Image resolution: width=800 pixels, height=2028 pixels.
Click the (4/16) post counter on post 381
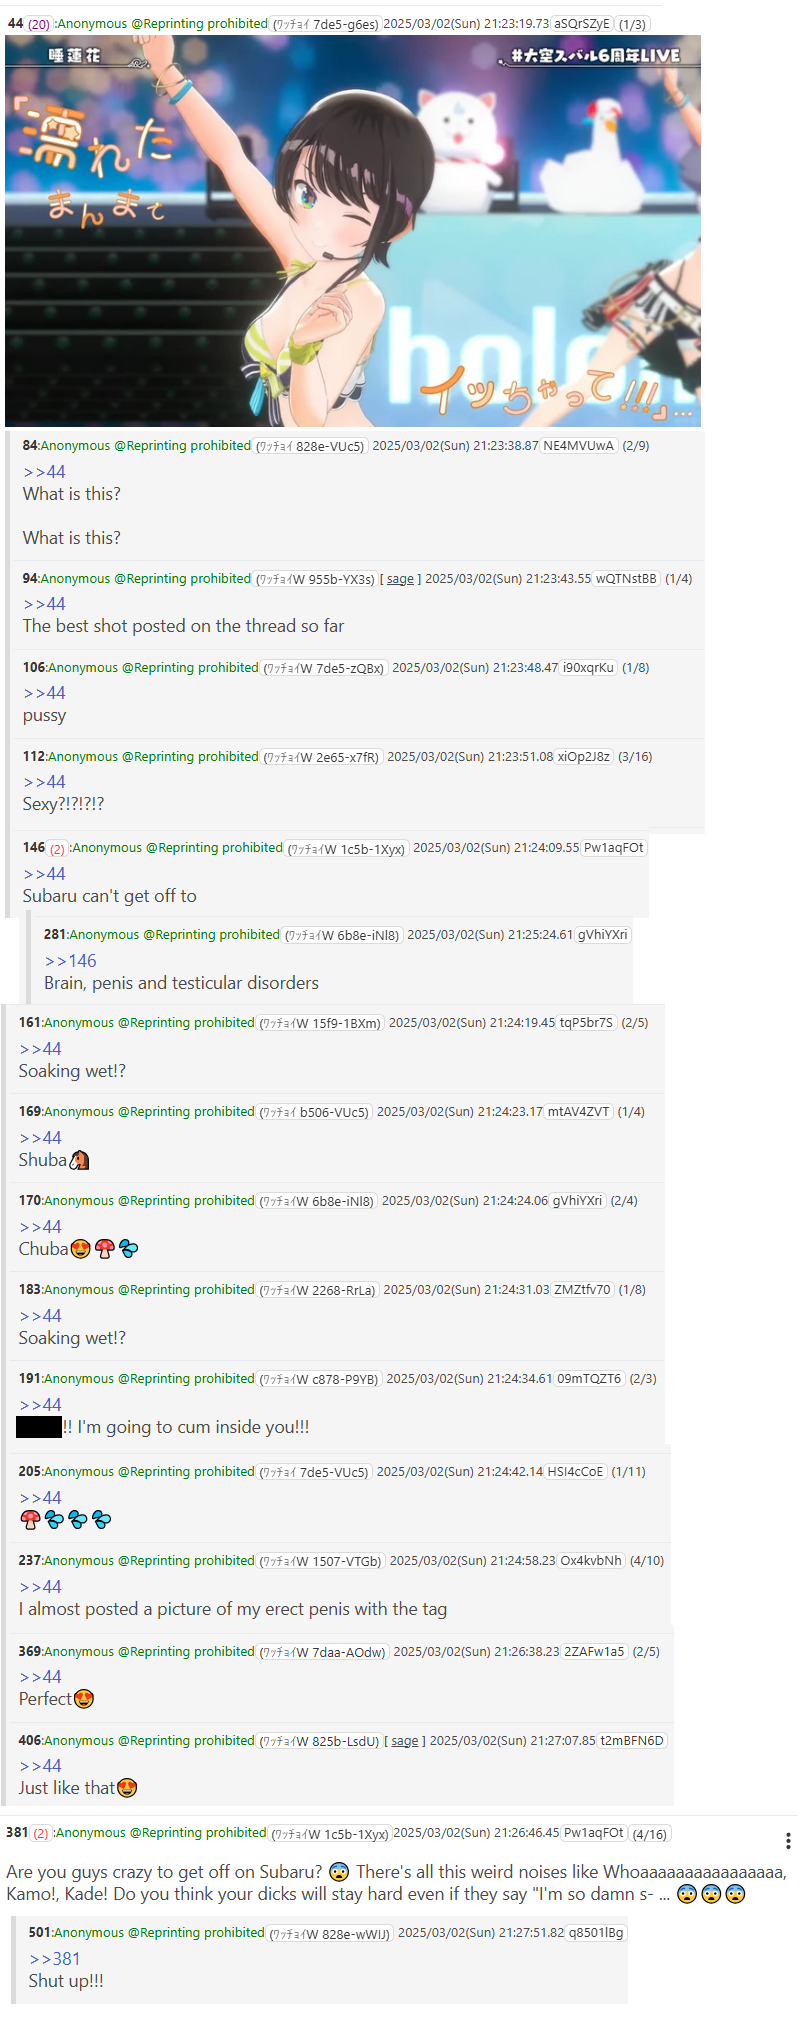(x=650, y=1834)
